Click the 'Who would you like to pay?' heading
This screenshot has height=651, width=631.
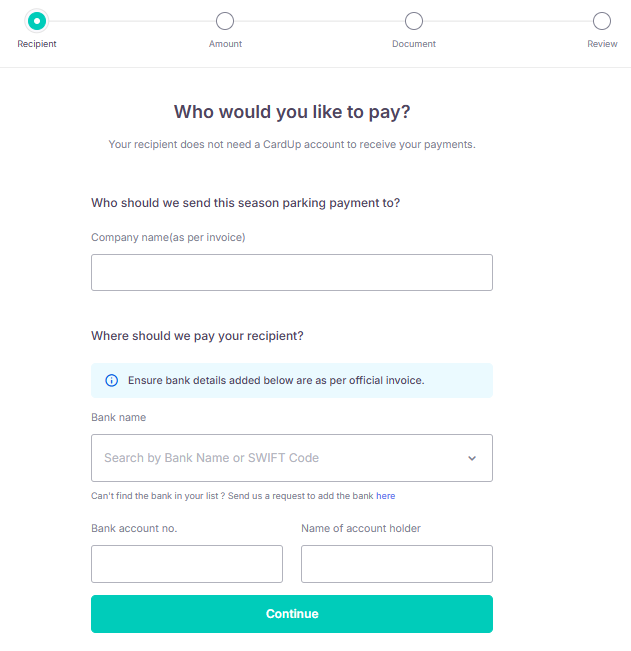click(292, 112)
